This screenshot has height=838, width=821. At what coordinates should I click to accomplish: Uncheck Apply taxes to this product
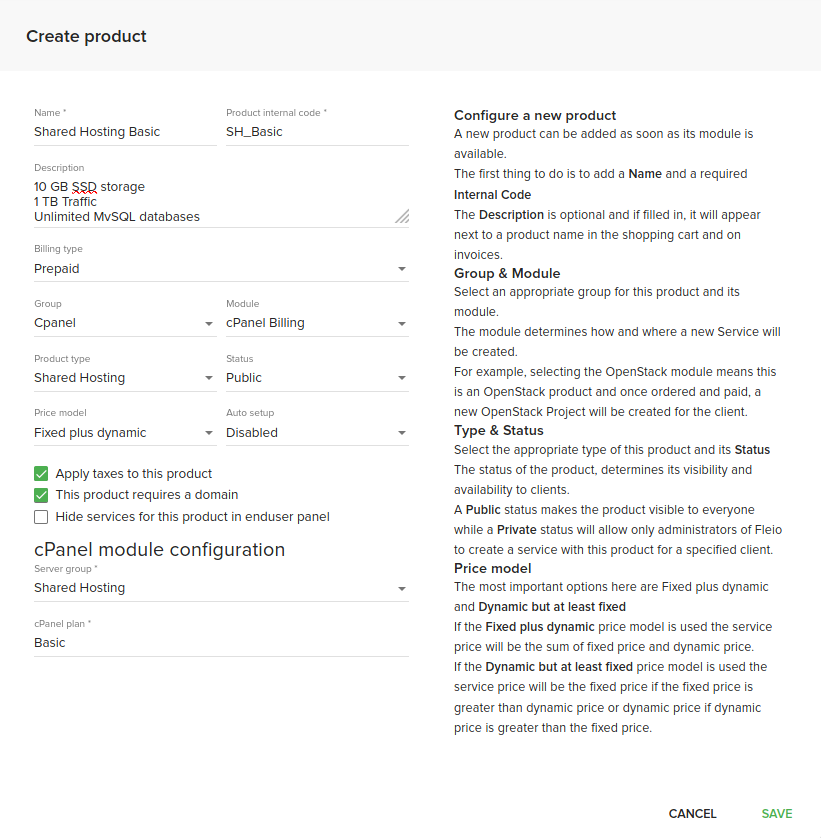[41, 474]
